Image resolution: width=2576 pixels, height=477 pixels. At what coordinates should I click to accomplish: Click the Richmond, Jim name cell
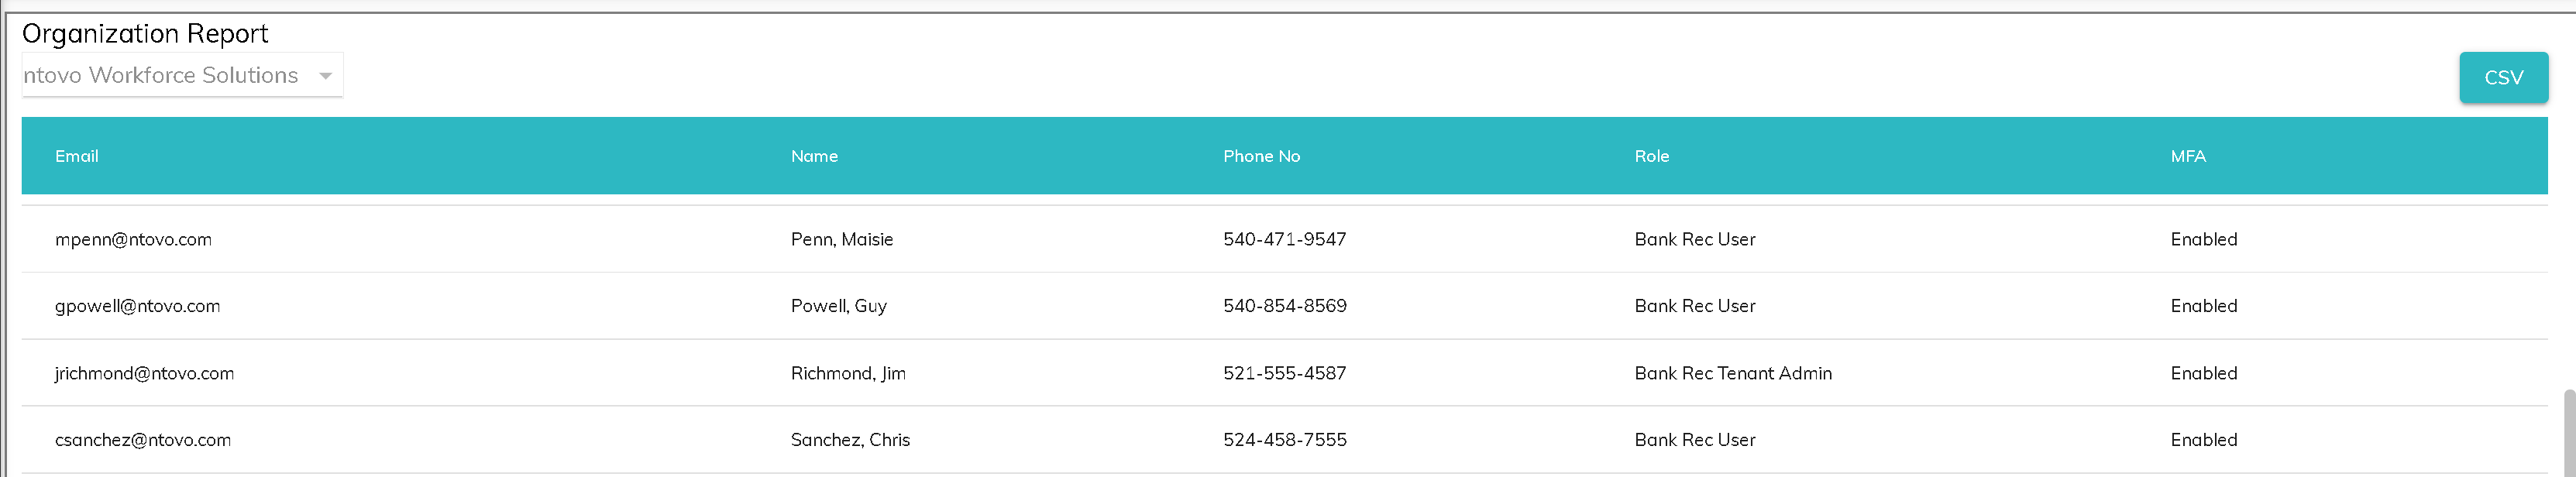[848, 373]
